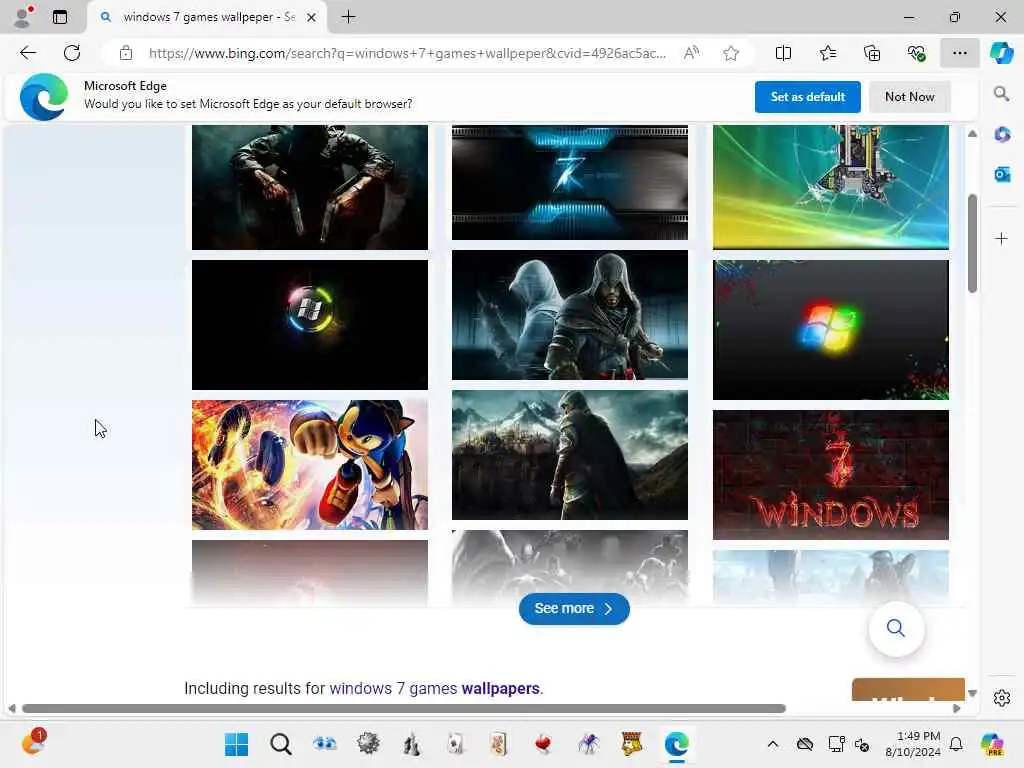Viewport: 1024px width, 768px height.
Task: Launch Spider Solitaire taskbar icon
Action: (x=588, y=744)
